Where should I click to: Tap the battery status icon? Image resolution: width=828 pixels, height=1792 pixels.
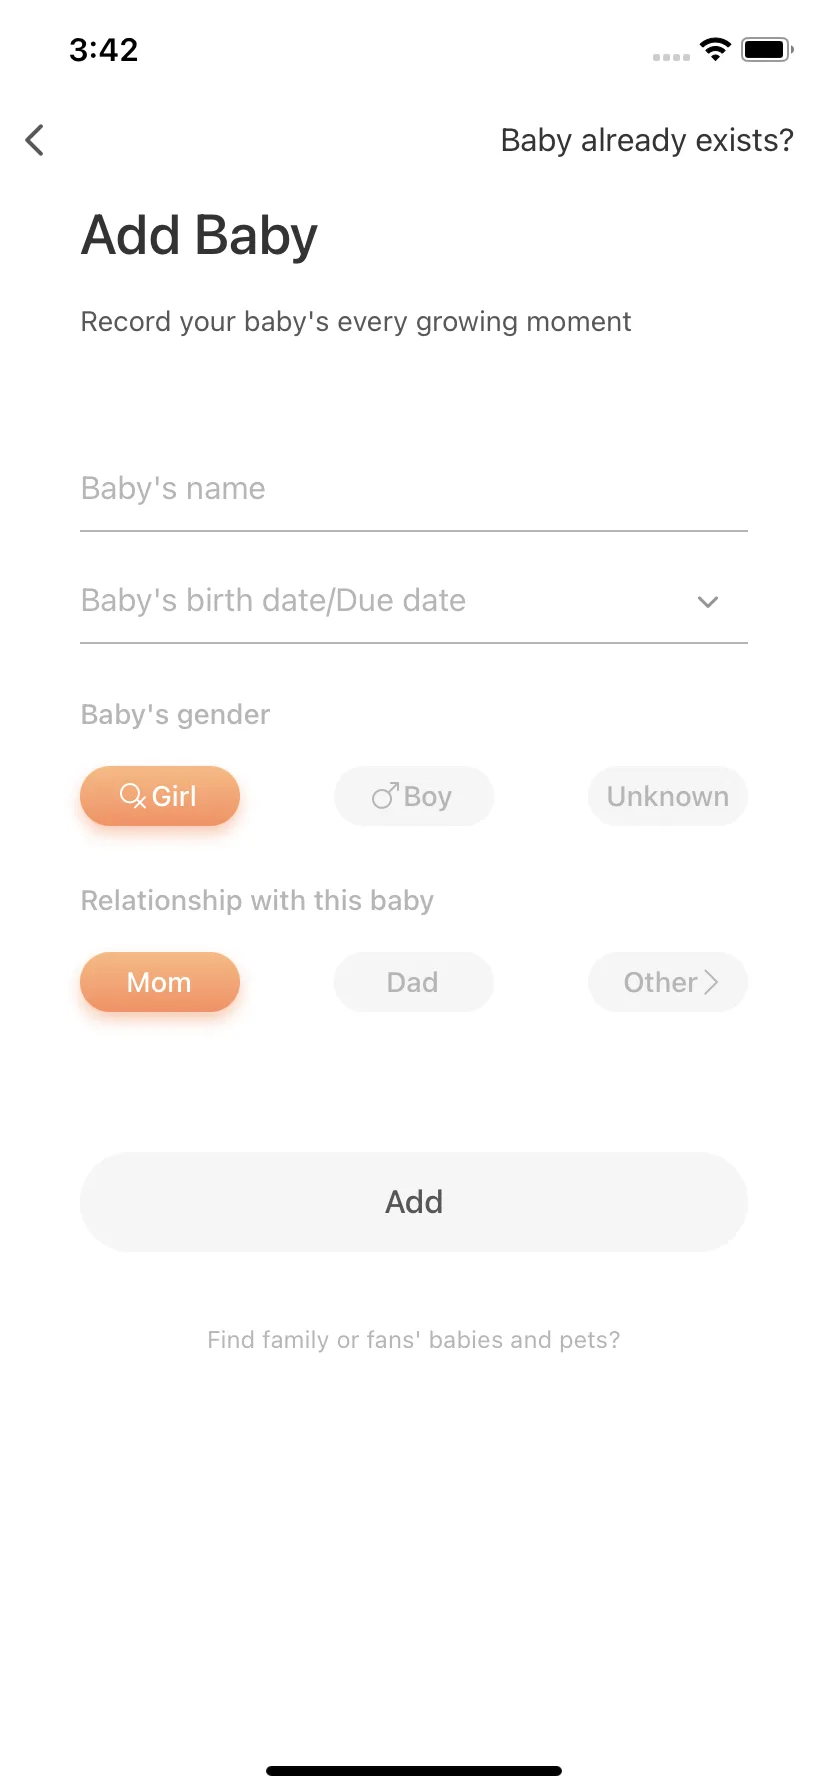pos(767,49)
